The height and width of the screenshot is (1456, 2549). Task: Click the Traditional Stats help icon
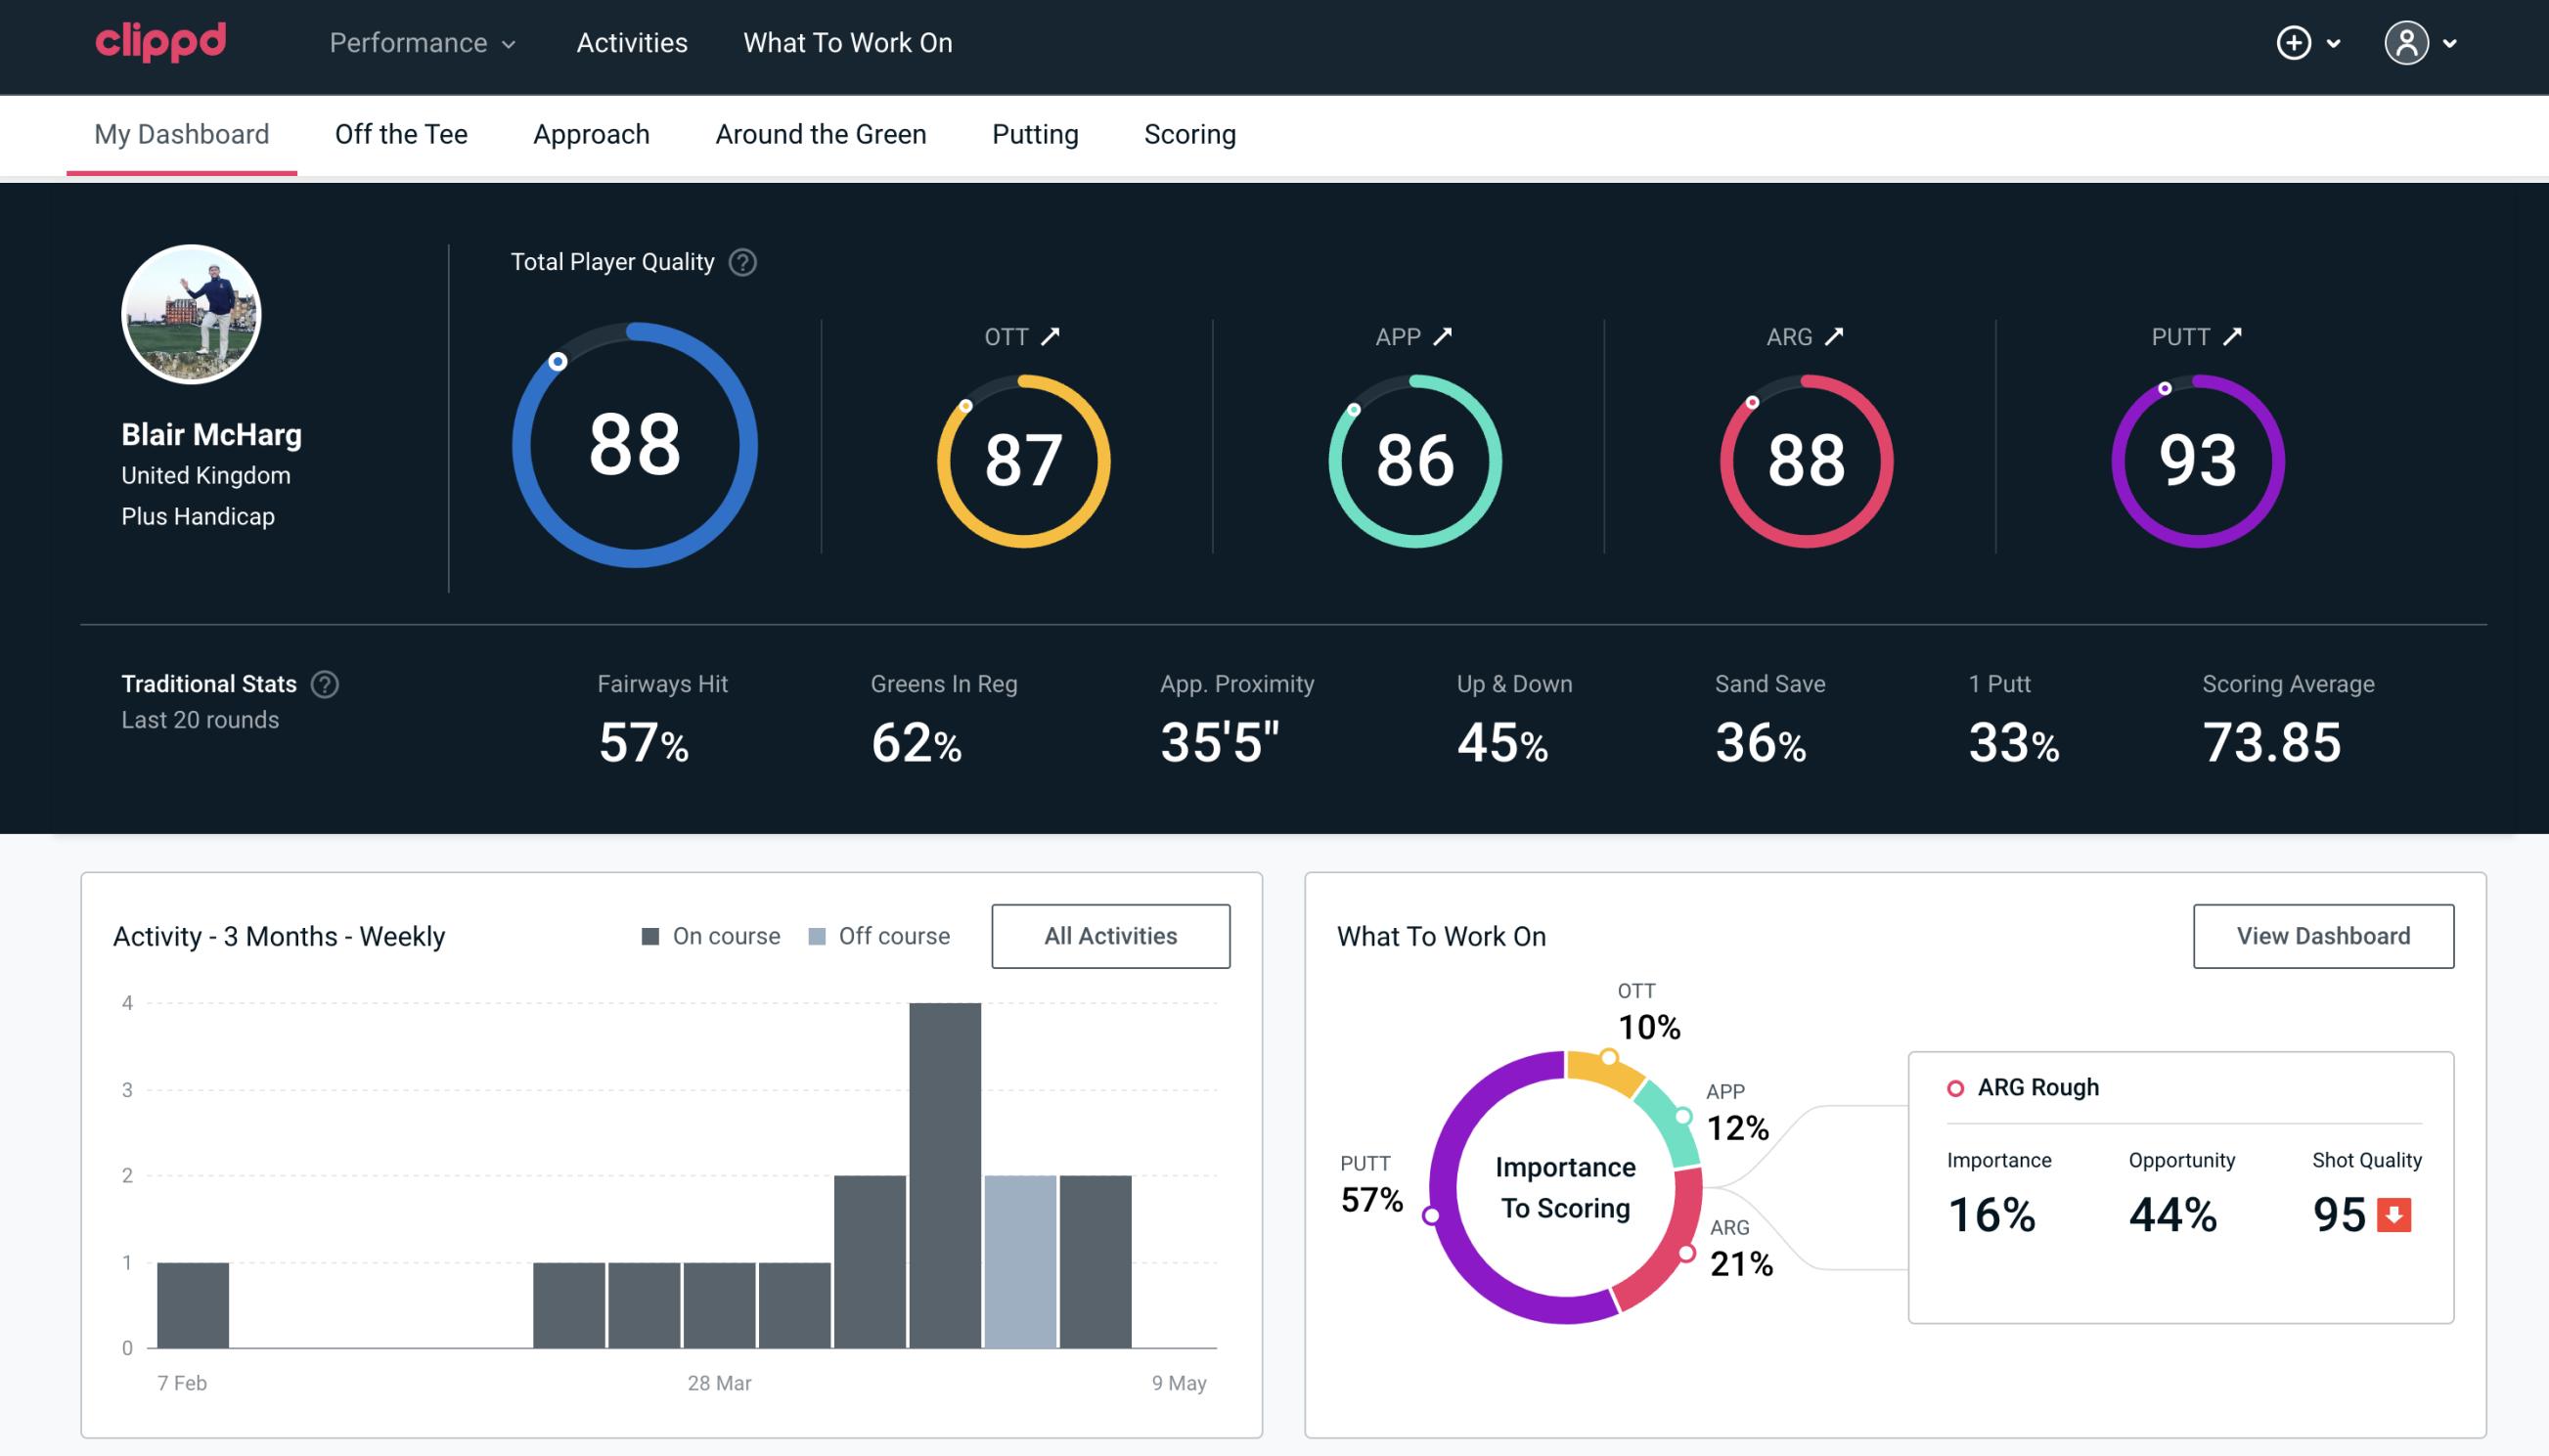(x=324, y=684)
